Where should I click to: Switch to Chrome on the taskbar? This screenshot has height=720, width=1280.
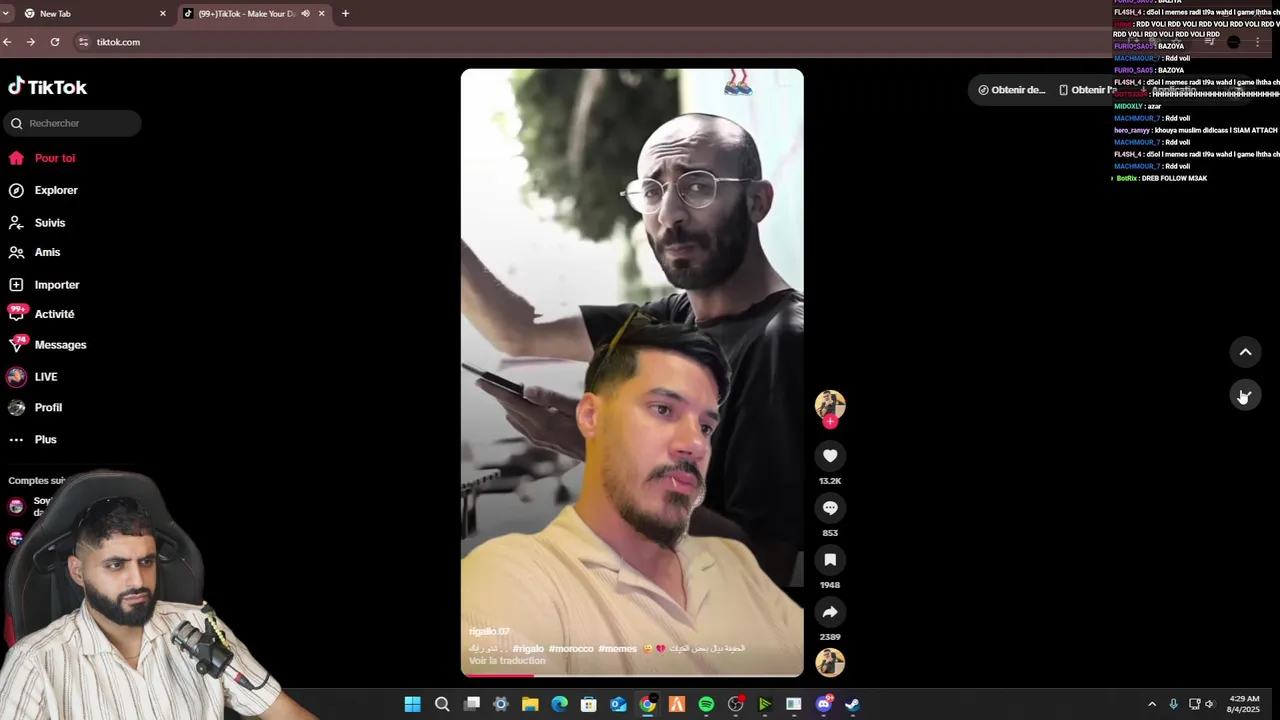pyautogui.click(x=648, y=704)
